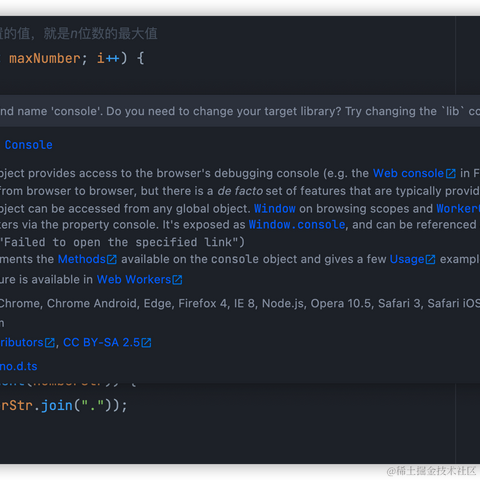The image size is (480, 480).
Task: Open the Web console link
Action: click(x=408, y=173)
